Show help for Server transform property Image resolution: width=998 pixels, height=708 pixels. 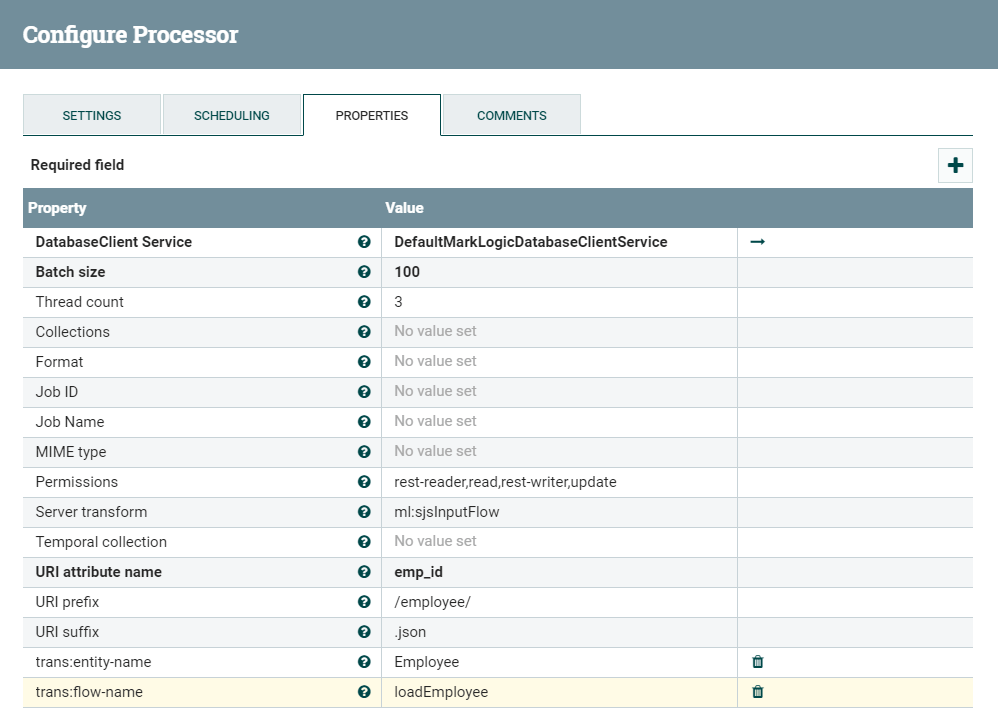point(364,511)
